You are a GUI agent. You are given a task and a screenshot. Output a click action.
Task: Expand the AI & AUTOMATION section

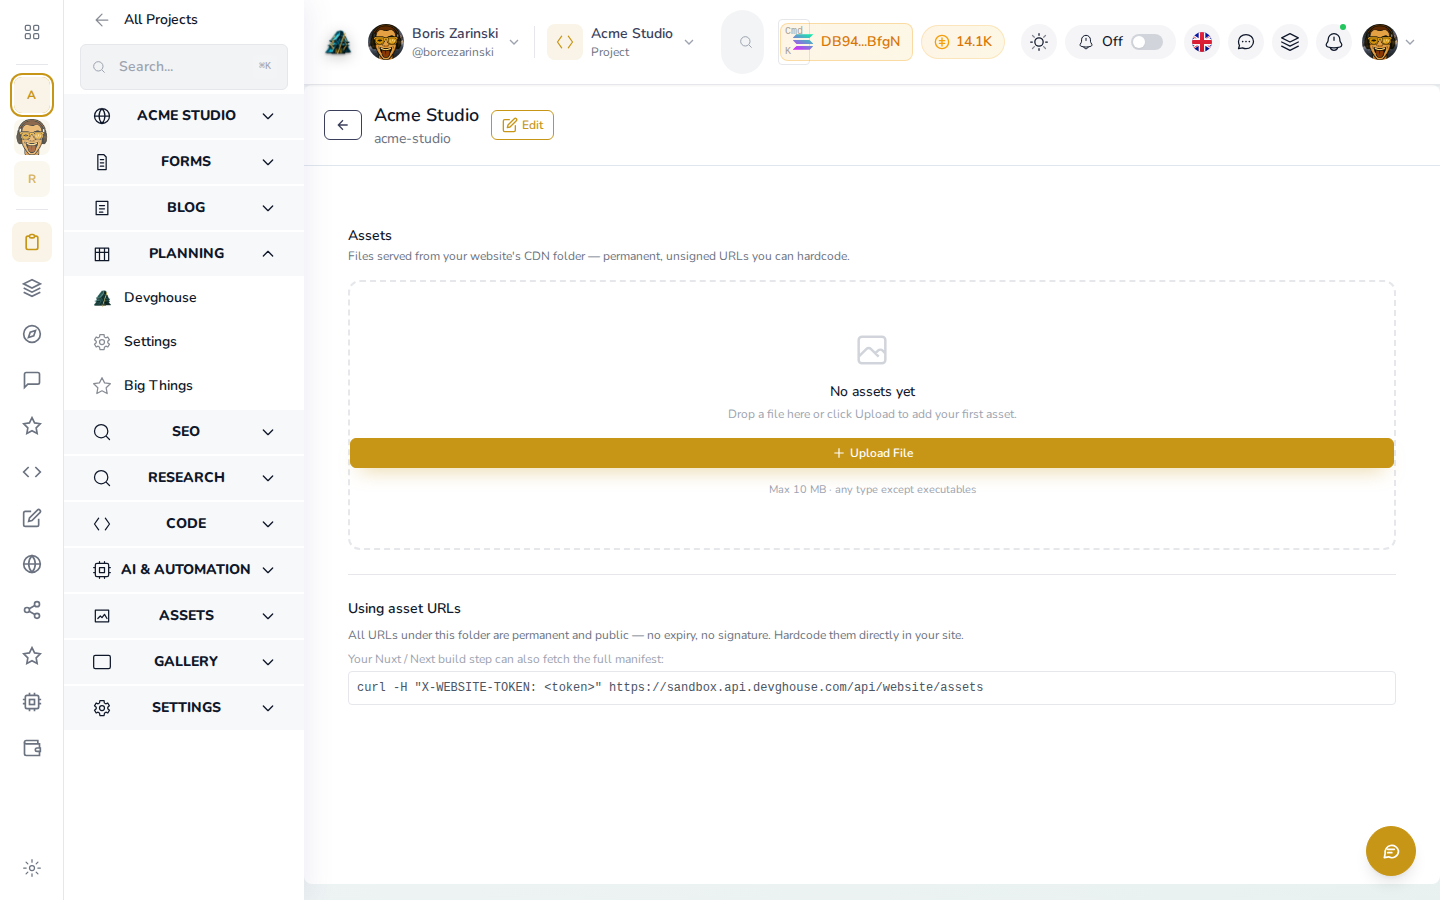tap(184, 569)
